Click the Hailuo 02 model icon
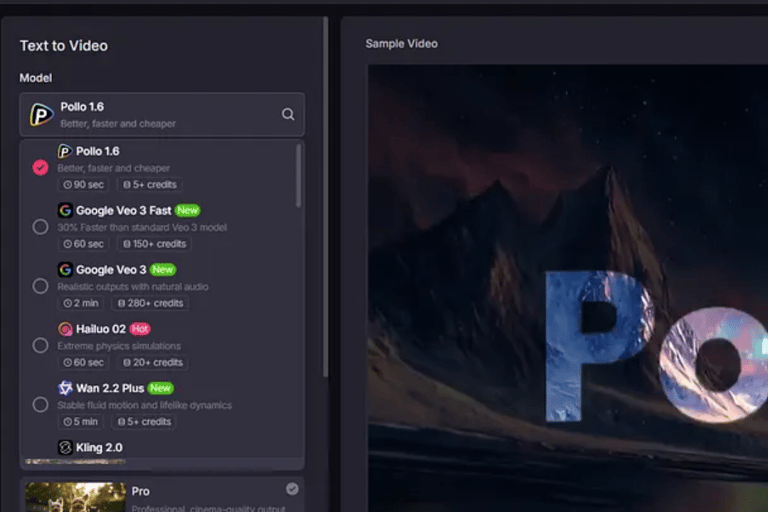The image size is (768, 512). [x=65, y=329]
